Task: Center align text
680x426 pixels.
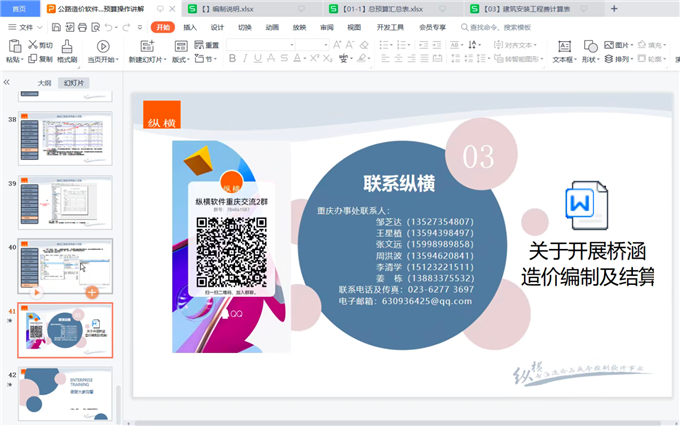Action: coord(399,58)
